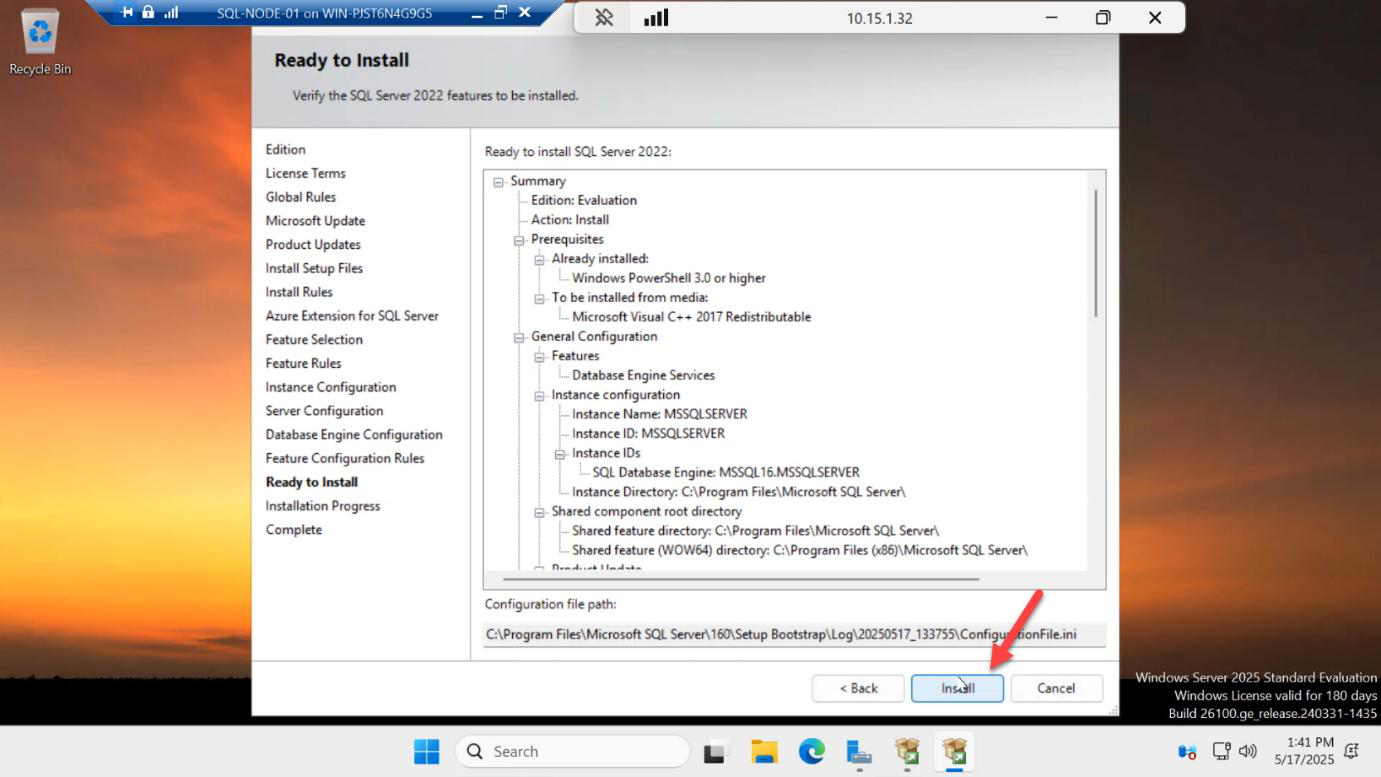Viewport: 1381px width, 777px height.
Task: Select 'Instance ID: MSSQLSERVER' row
Action: point(649,434)
